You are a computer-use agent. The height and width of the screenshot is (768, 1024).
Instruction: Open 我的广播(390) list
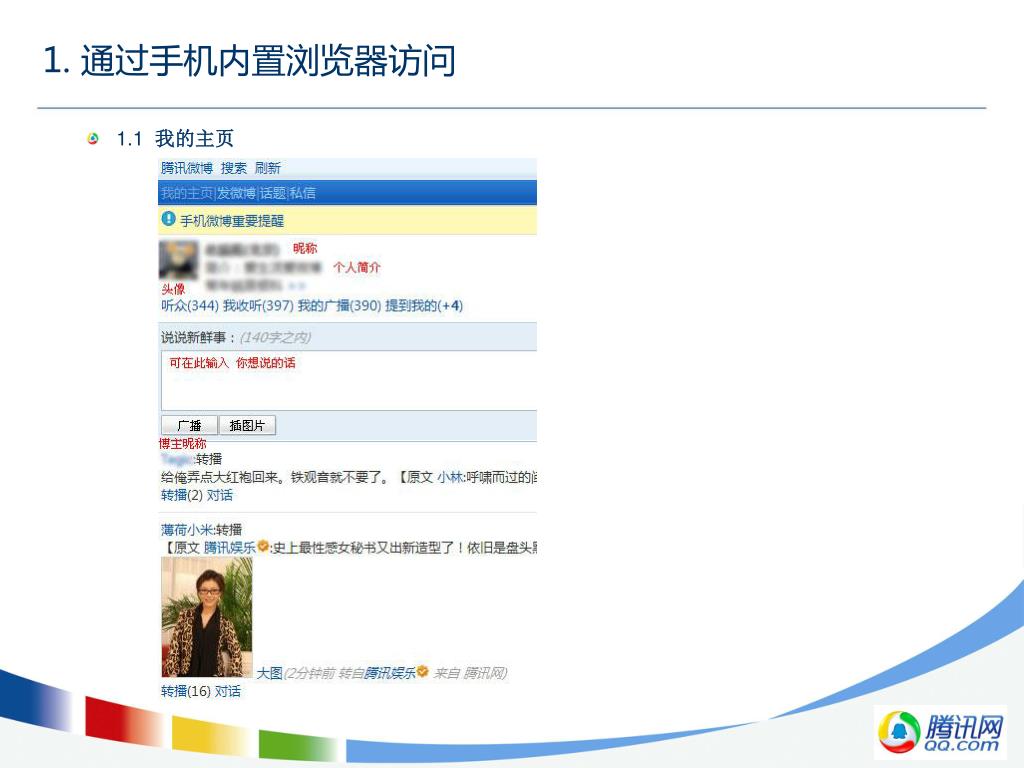[339, 306]
